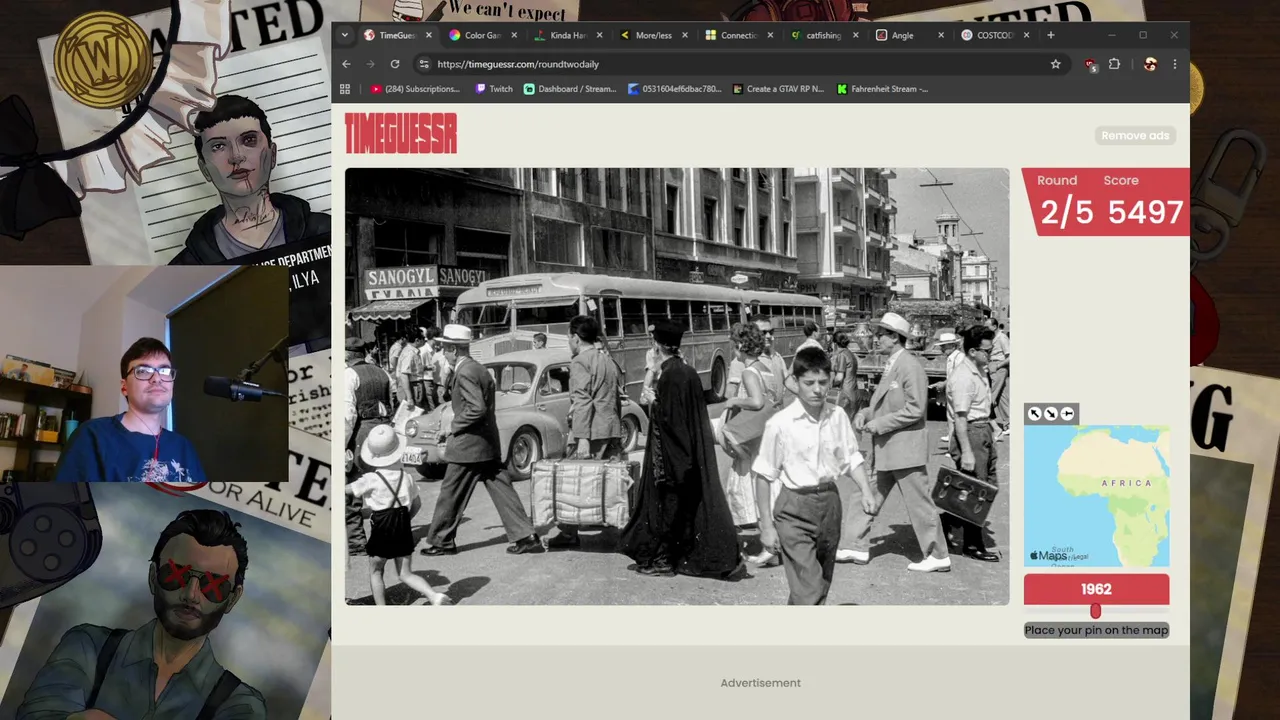
Task: Close the Angle tab
Action: click(x=941, y=35)
